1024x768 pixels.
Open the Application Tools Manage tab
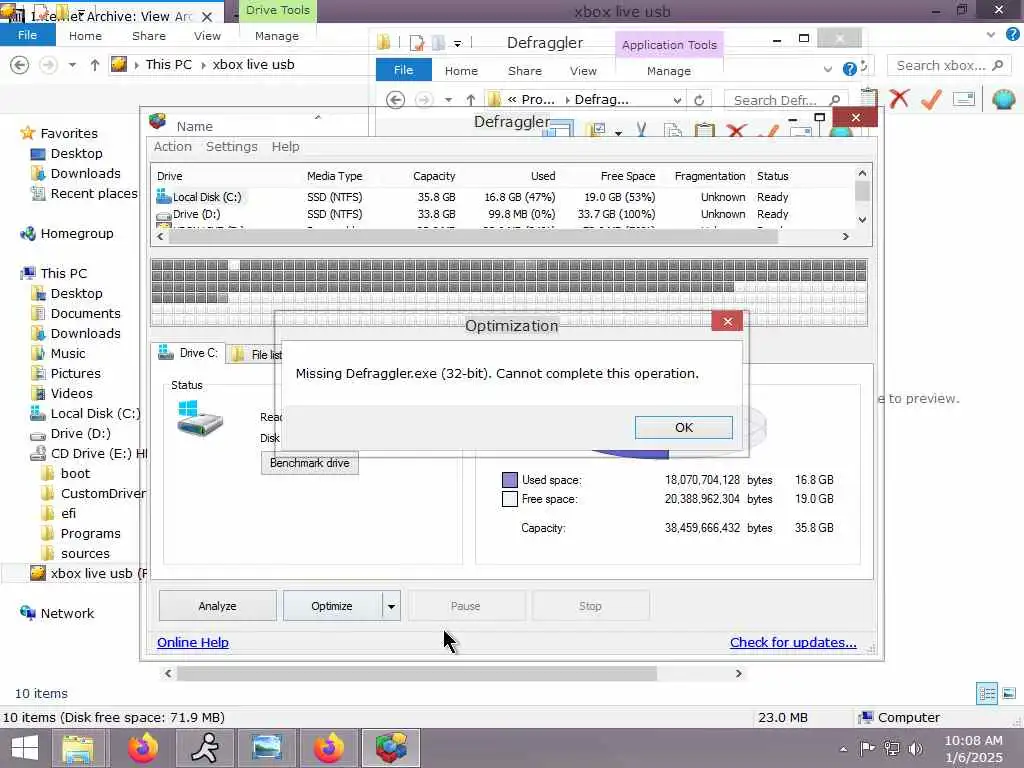tap(669, 71)
